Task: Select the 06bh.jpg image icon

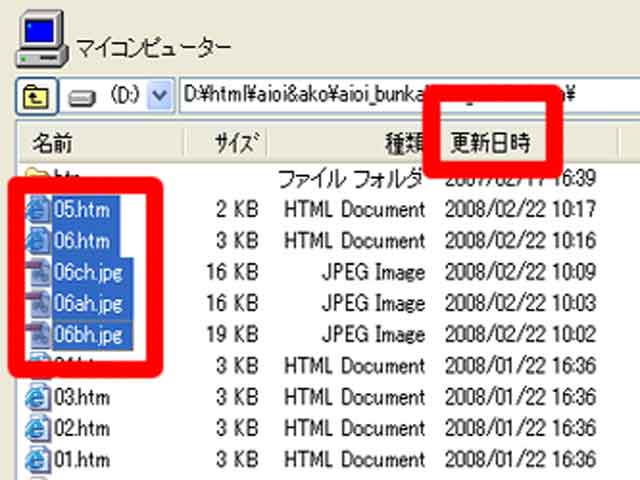Action: (x=39, y=334)
